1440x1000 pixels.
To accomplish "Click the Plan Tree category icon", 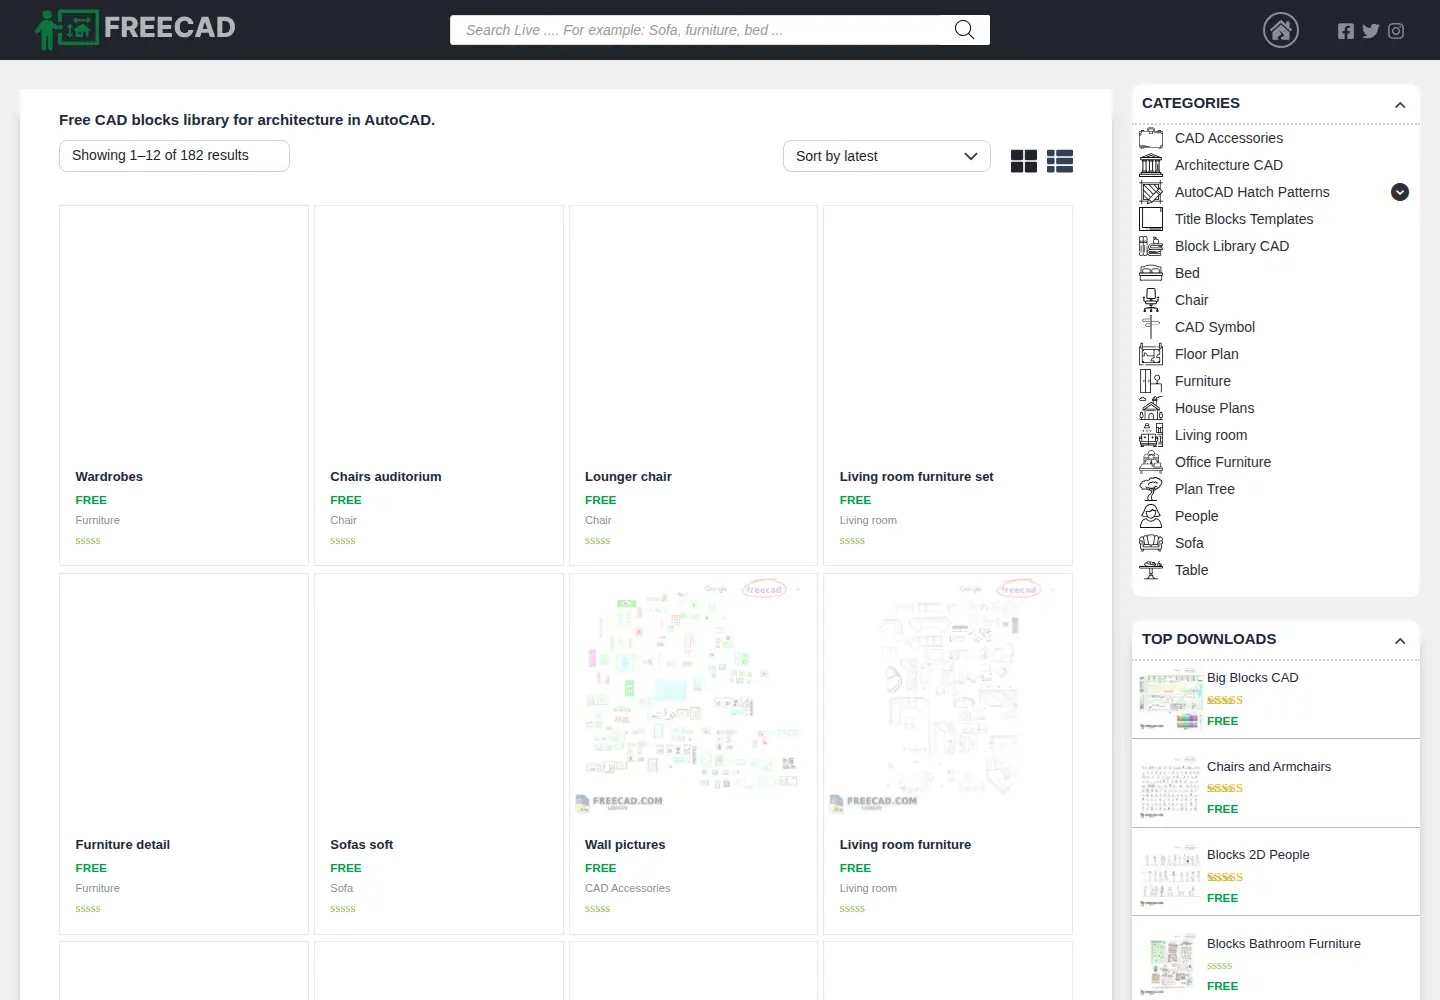I will coord(1151,489).
